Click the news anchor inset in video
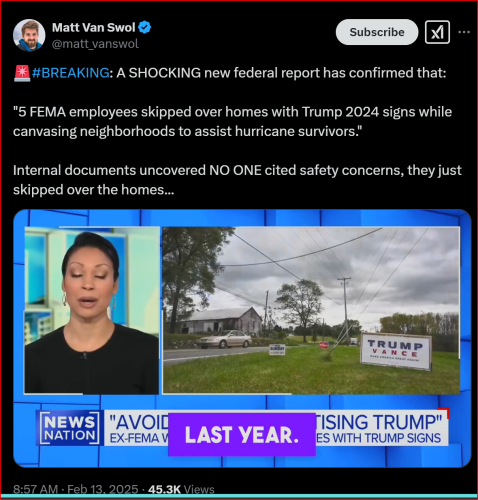 (92, 310)
